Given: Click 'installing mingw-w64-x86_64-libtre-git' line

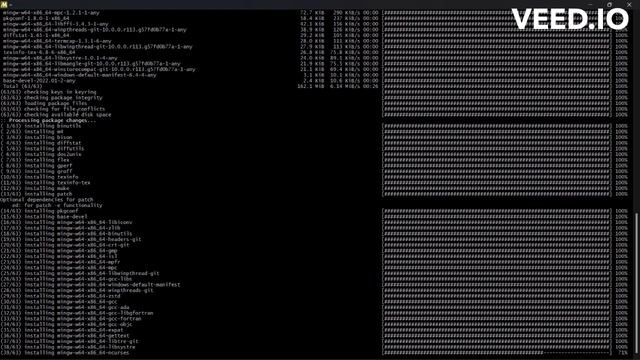Looking at the screenshot, I should point(70,342).
